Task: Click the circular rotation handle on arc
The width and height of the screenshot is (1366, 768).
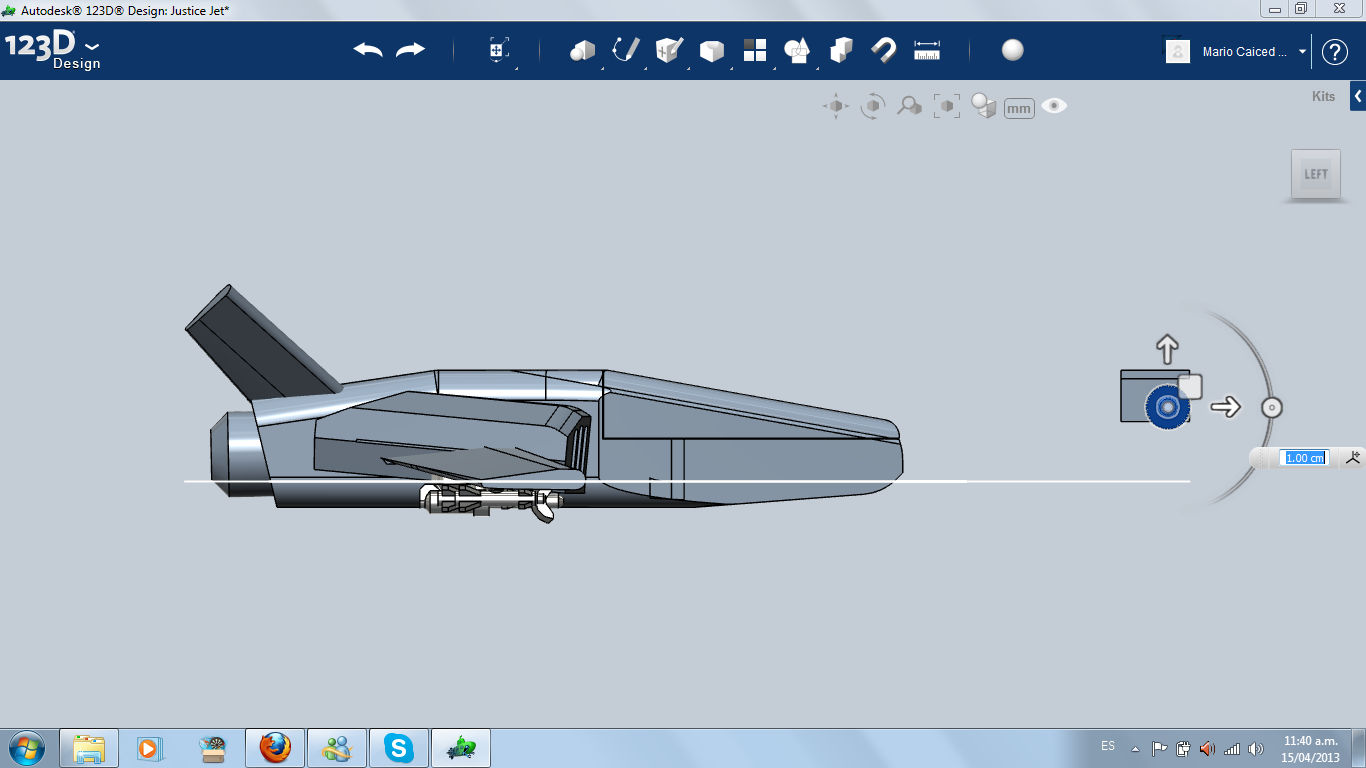Action: click(1271, 408)
